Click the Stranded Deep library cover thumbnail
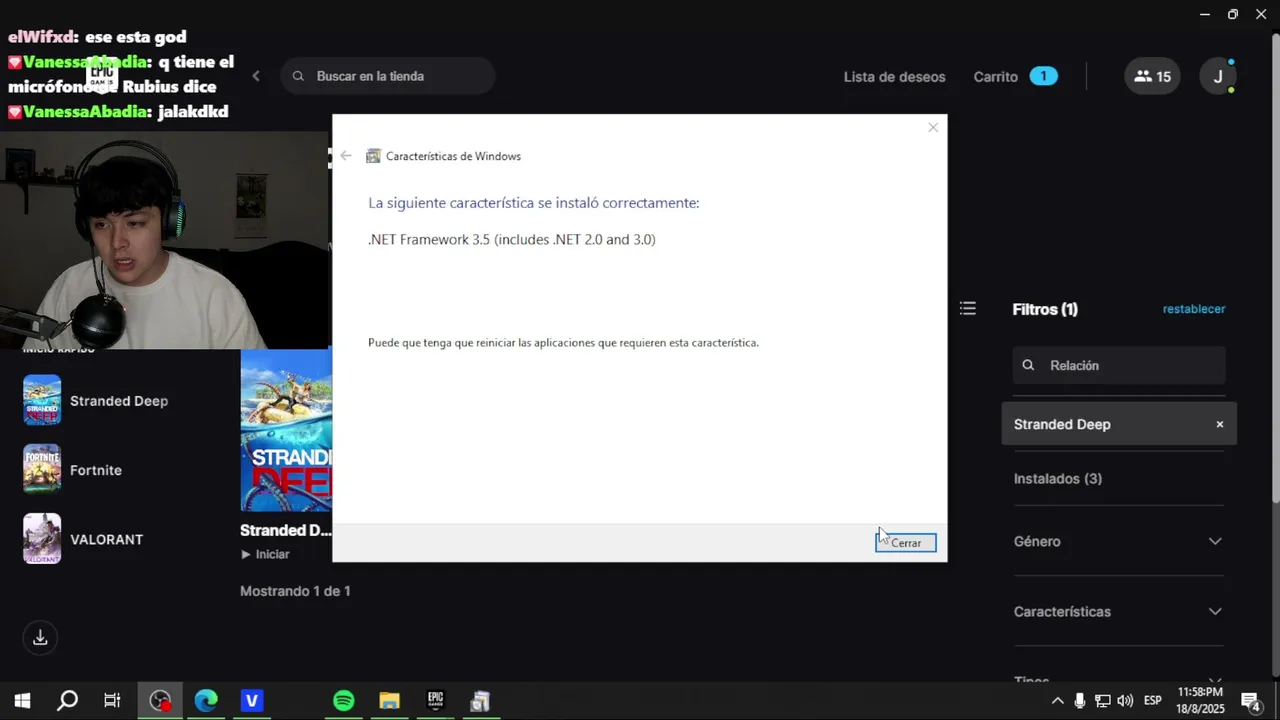This screenshot has width=1280, height=720. [286, 430]
